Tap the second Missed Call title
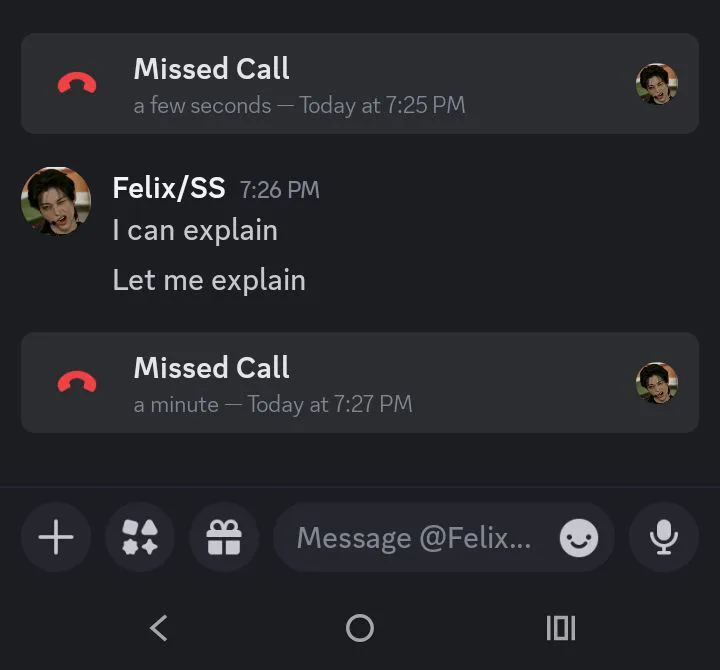 tap(212, 368)
